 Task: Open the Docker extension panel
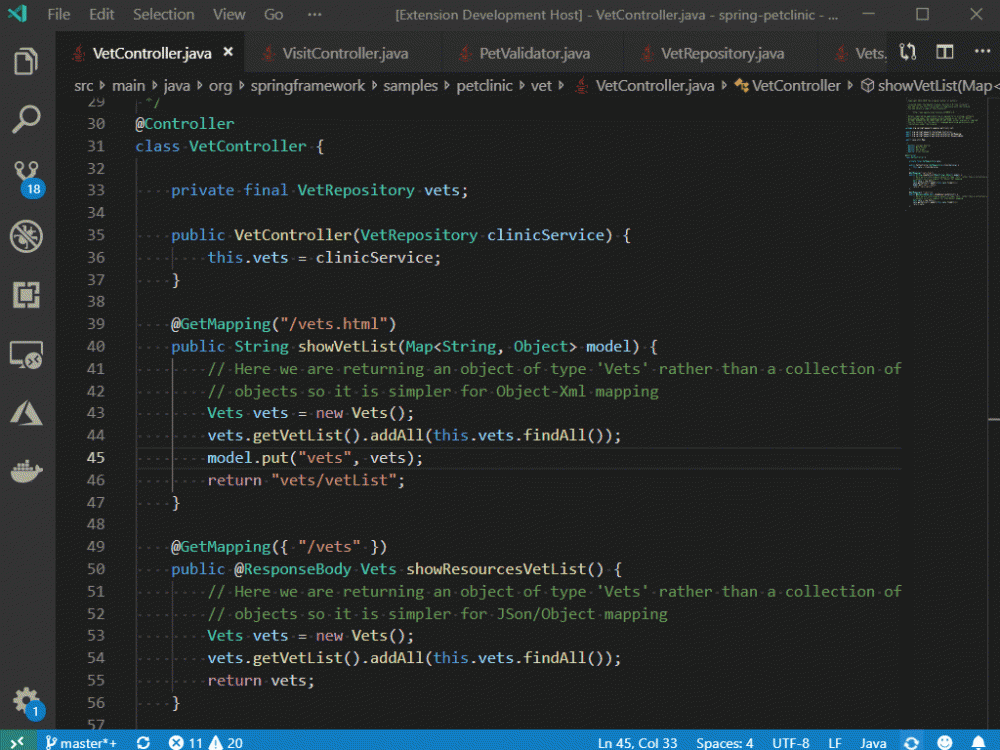click(x=27, y=467)
